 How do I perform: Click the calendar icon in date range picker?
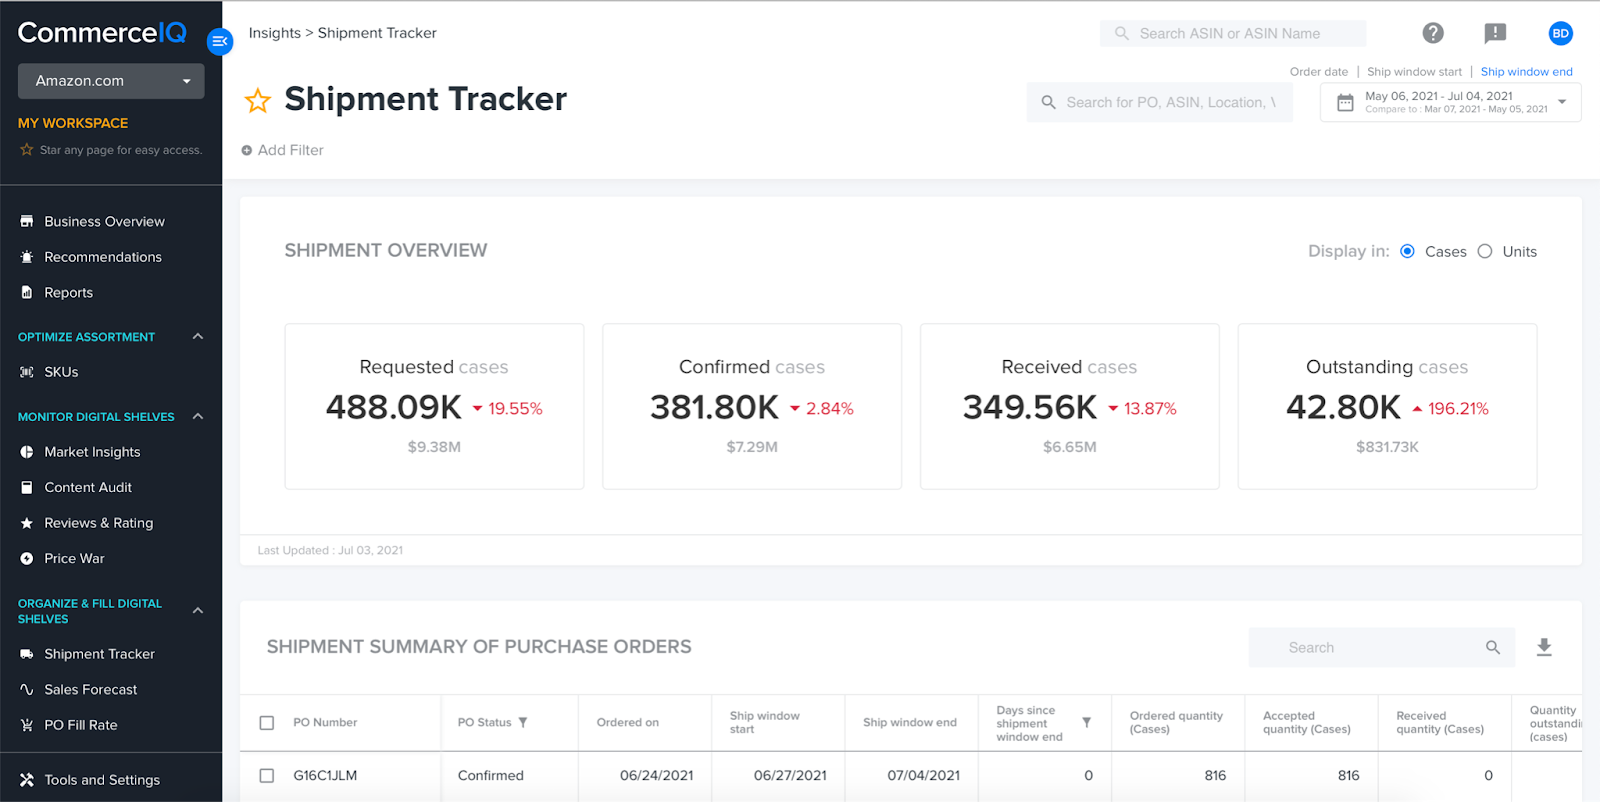(1345, 102)
